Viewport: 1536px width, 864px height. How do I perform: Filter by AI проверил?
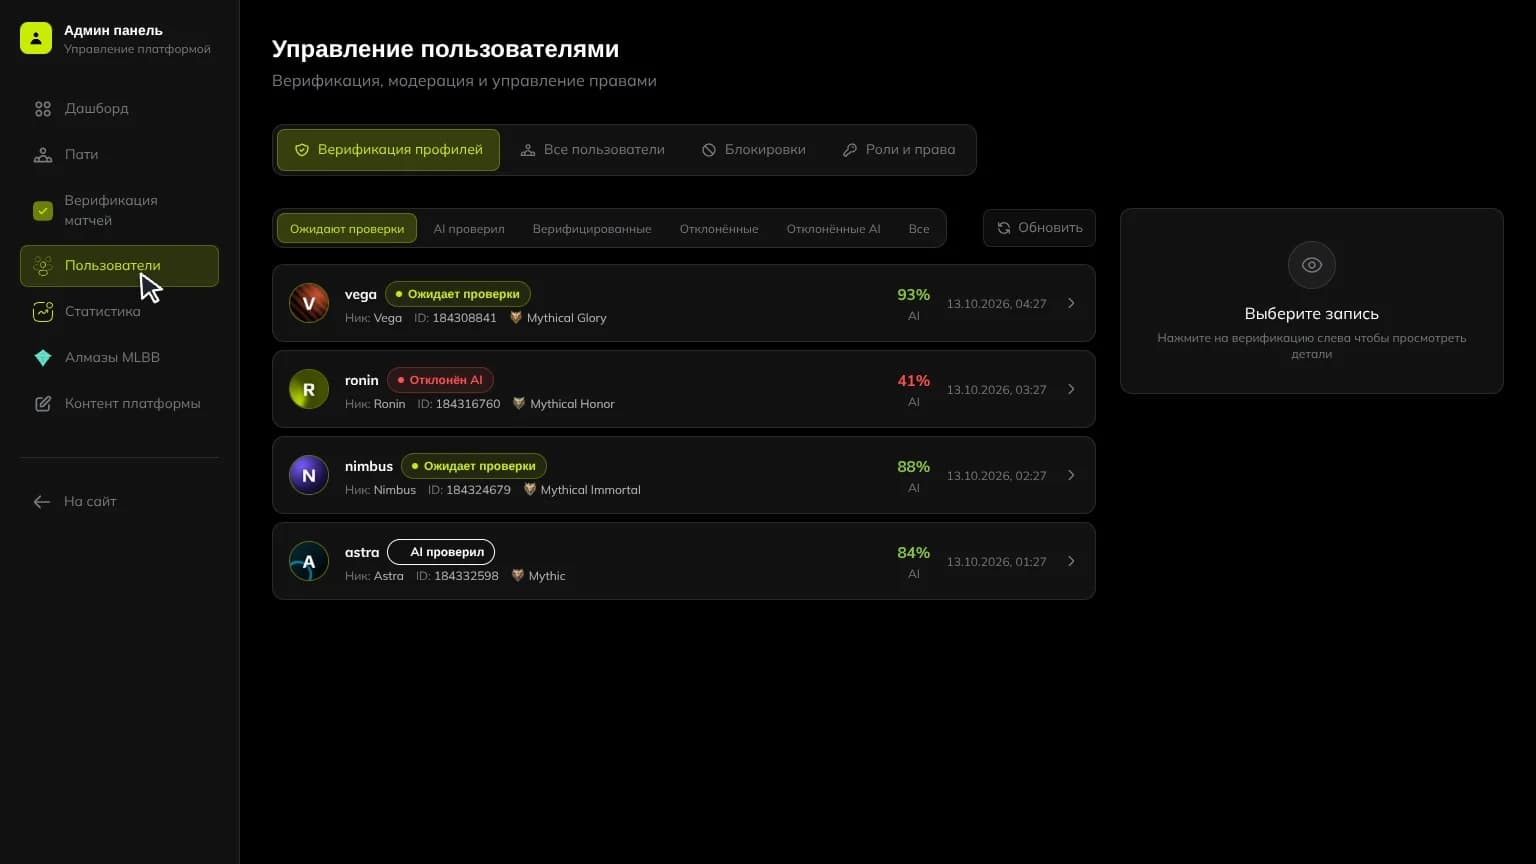469,228
